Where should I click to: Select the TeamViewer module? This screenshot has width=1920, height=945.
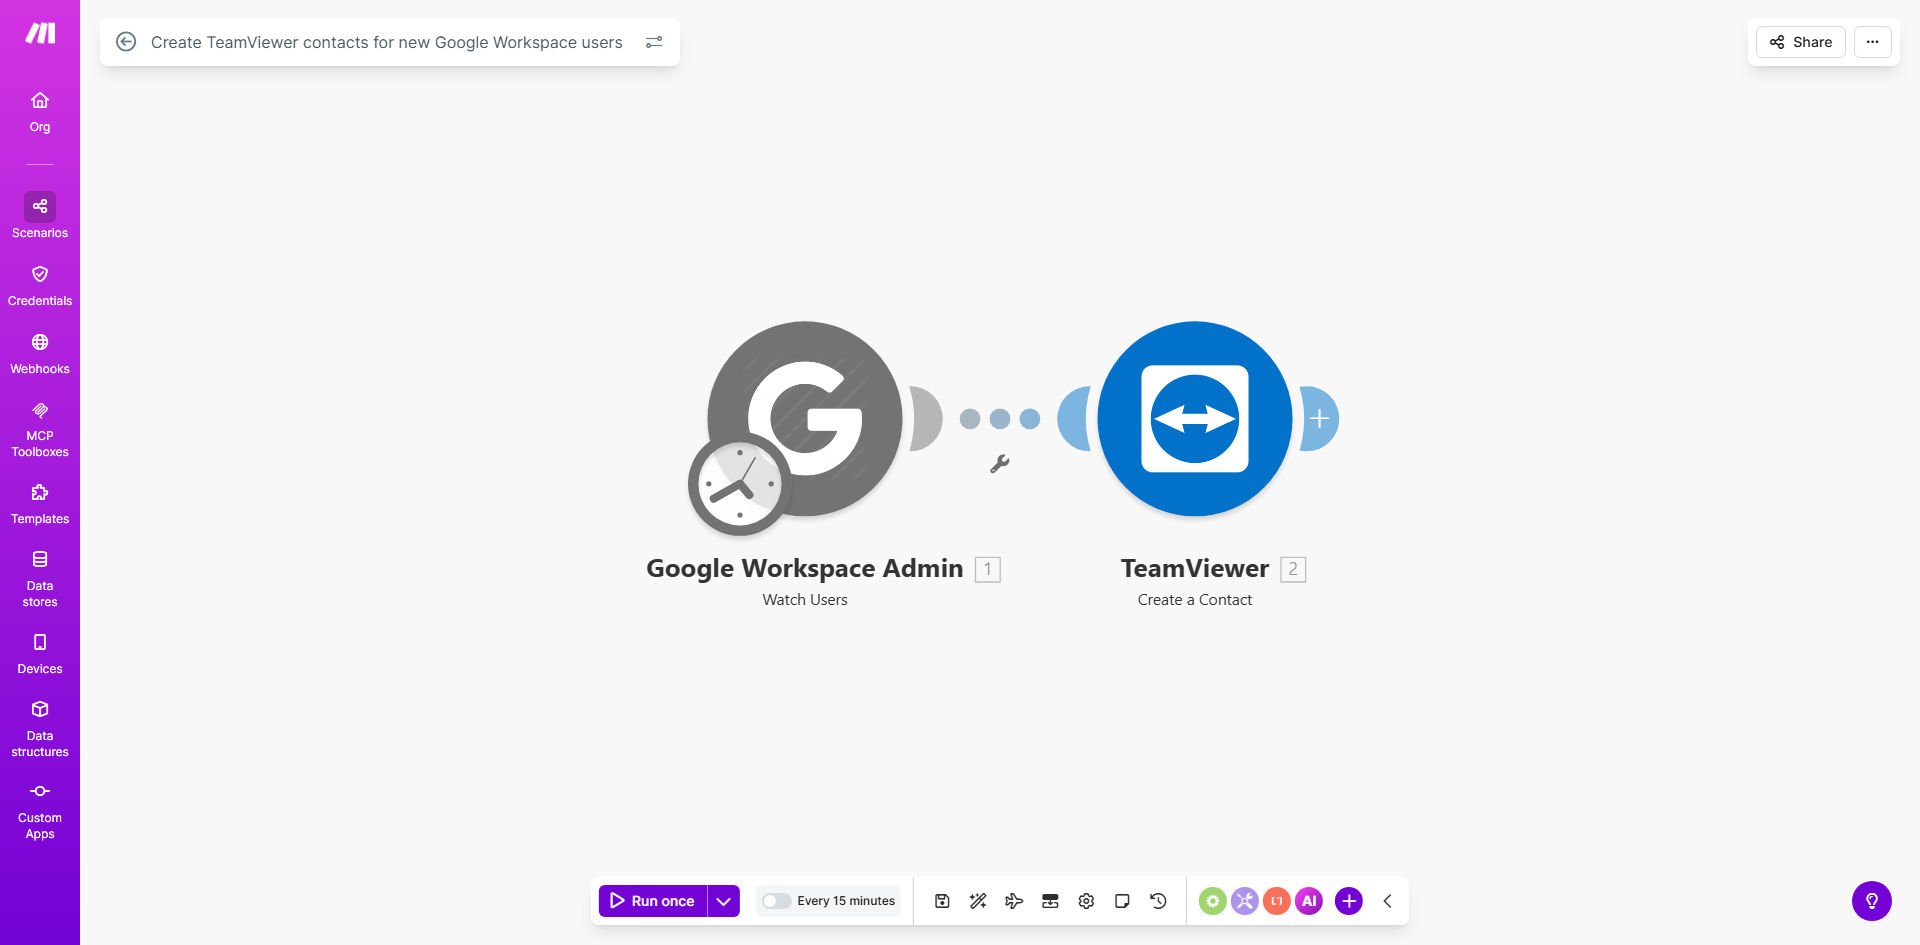tap(1195, 418)
